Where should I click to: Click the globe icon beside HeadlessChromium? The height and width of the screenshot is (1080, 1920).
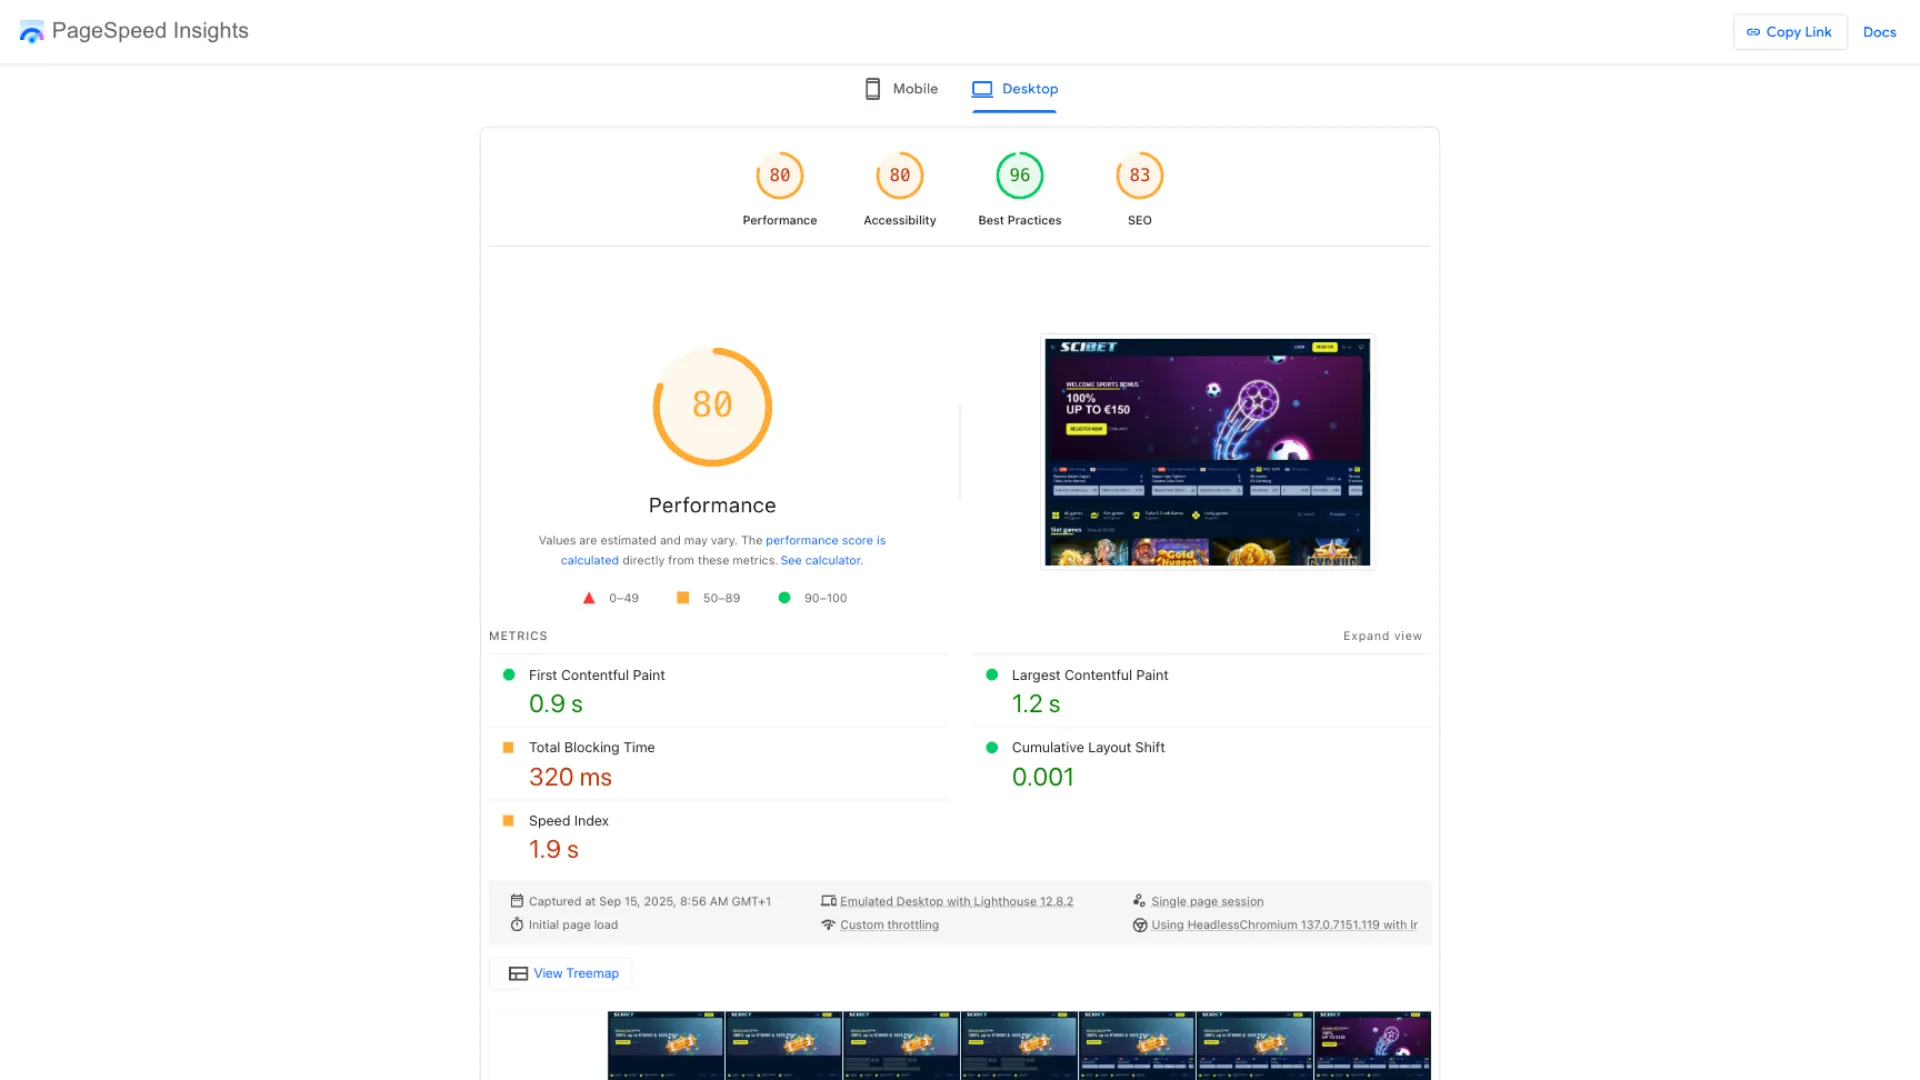coord(1140,924)
